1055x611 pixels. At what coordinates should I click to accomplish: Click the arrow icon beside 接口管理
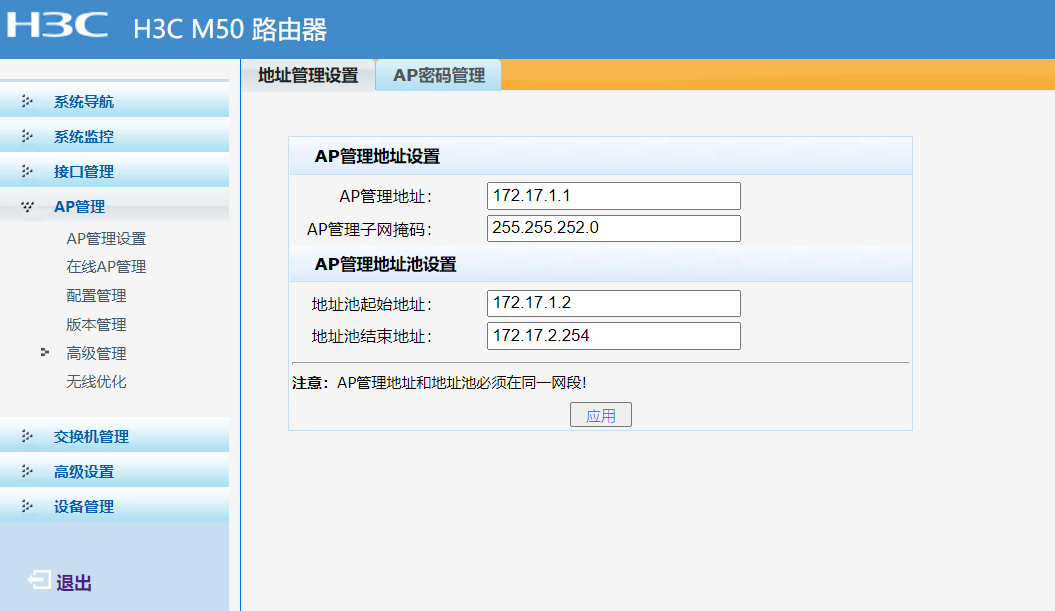coord(27,172)
